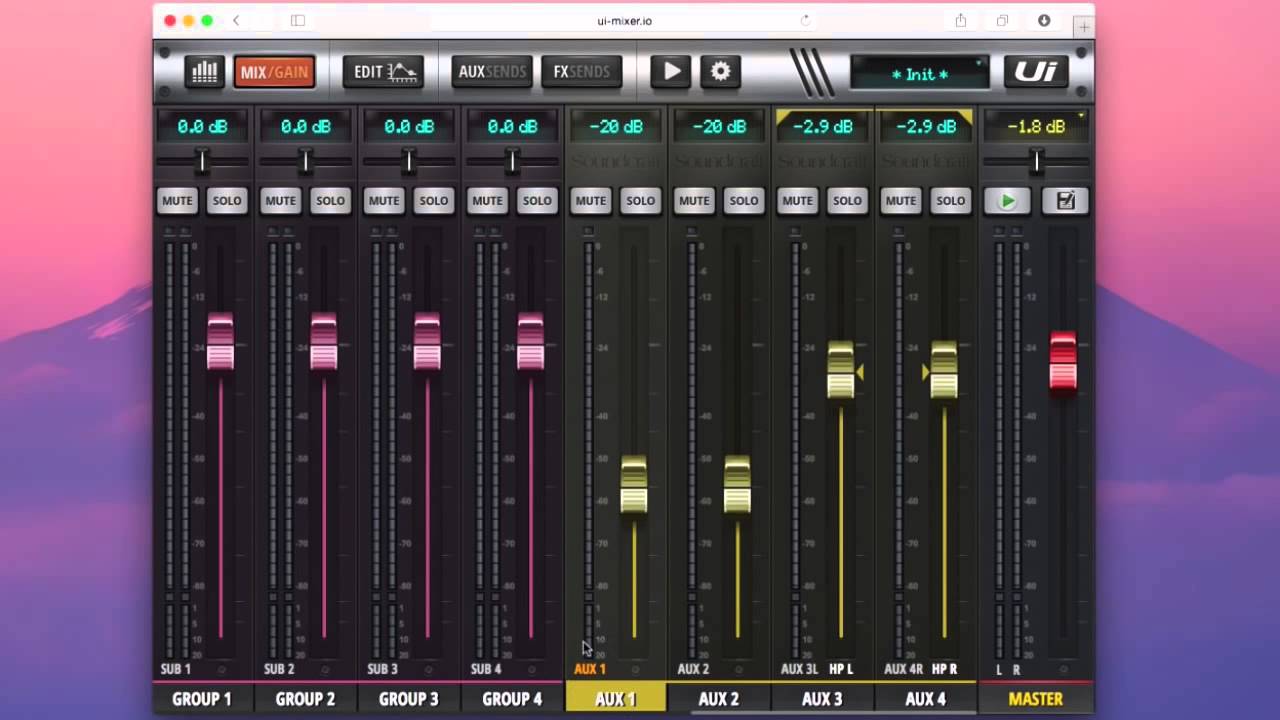Select the MASTER channel label

click(1035, 699)
